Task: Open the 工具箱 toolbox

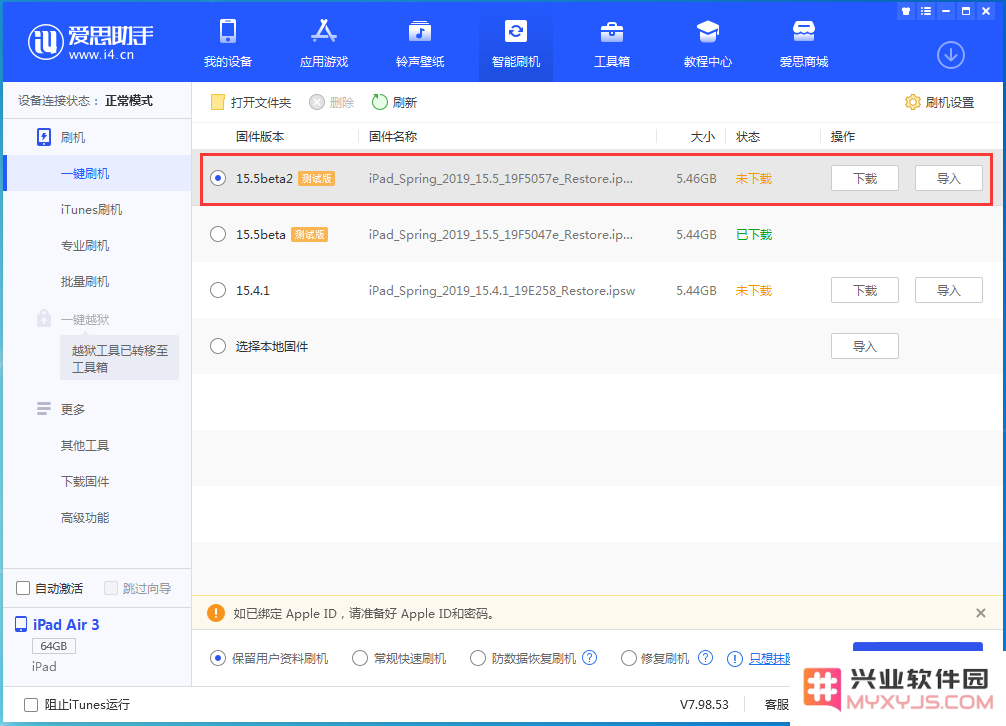Action: (x=611, y=43)
